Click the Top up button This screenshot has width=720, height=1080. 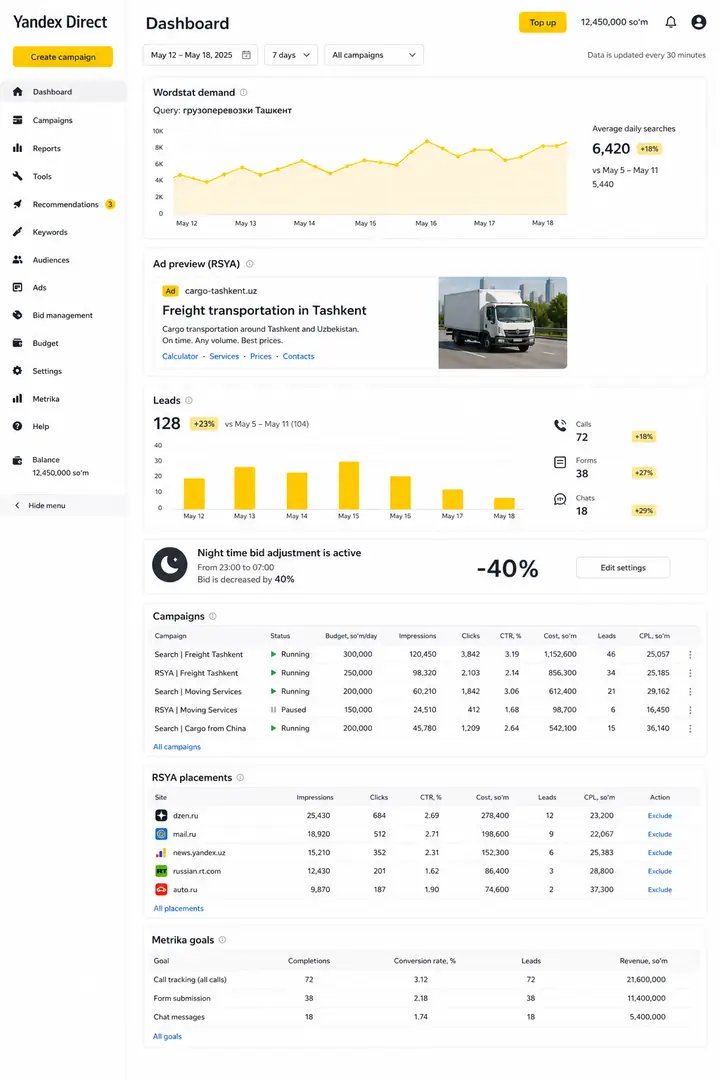click(542, 23)
